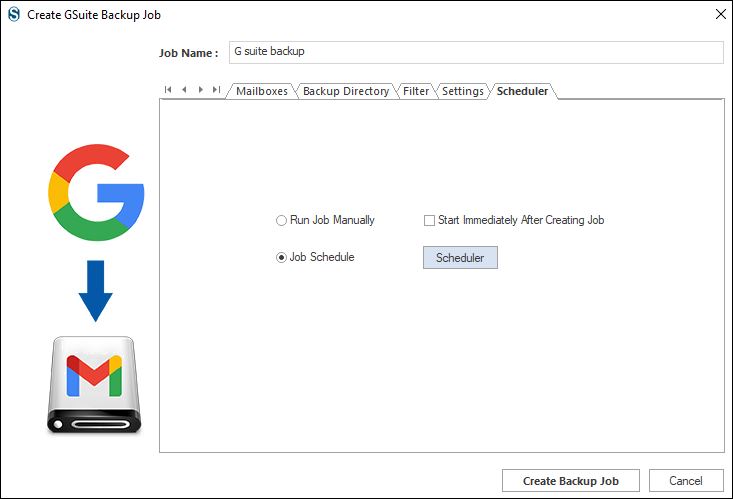Open the Backup Directory tab

click(346, 91)
